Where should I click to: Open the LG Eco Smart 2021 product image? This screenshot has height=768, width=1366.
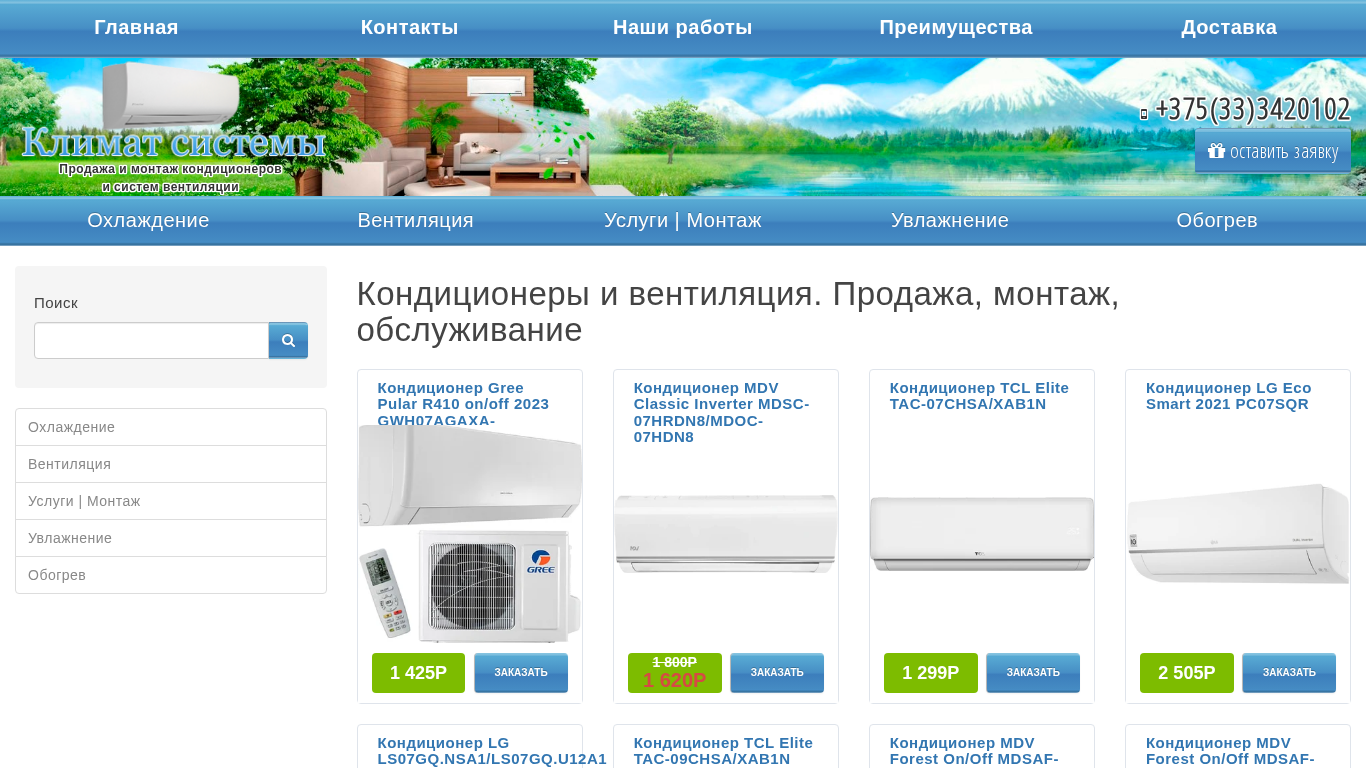[1238, 534]
